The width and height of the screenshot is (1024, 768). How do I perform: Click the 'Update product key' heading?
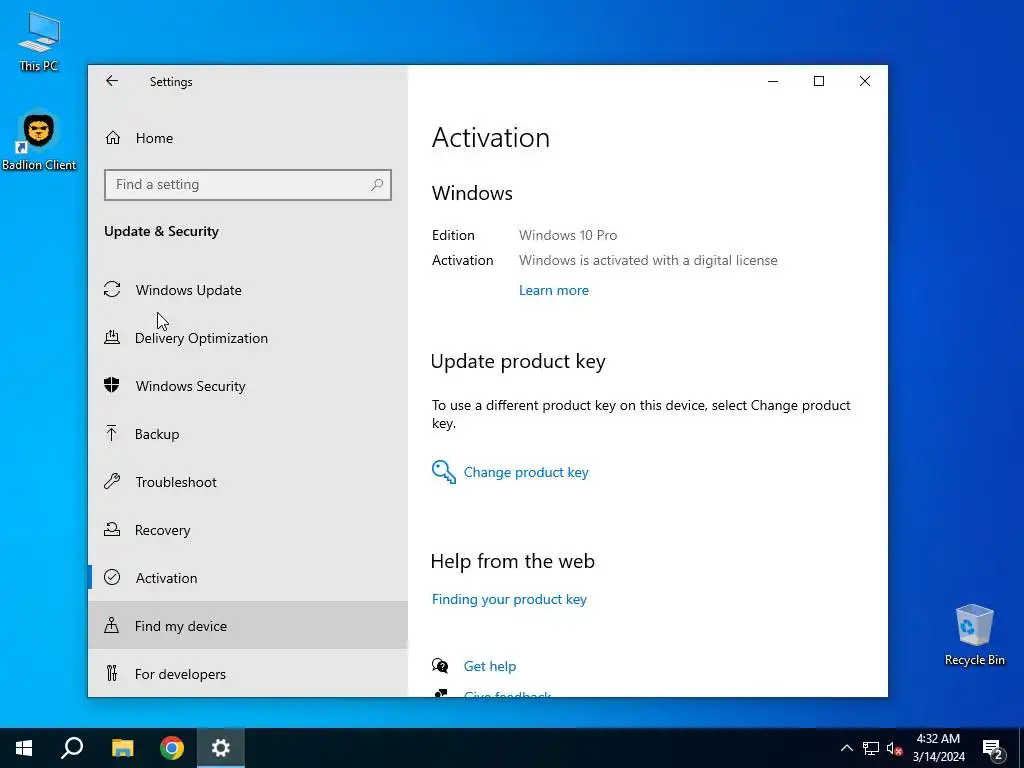(518, 361)
